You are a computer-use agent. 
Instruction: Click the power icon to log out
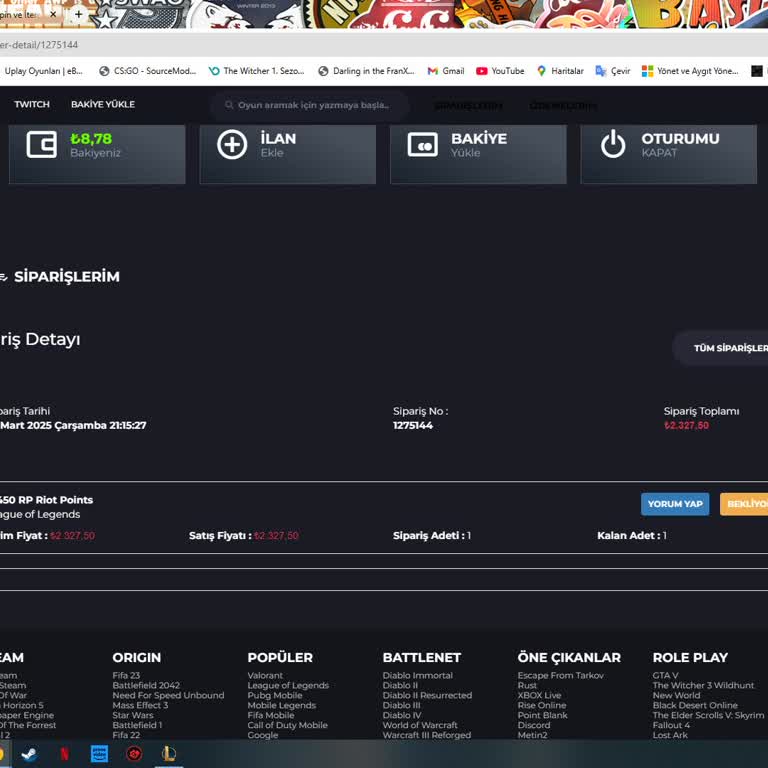(613, 145)
